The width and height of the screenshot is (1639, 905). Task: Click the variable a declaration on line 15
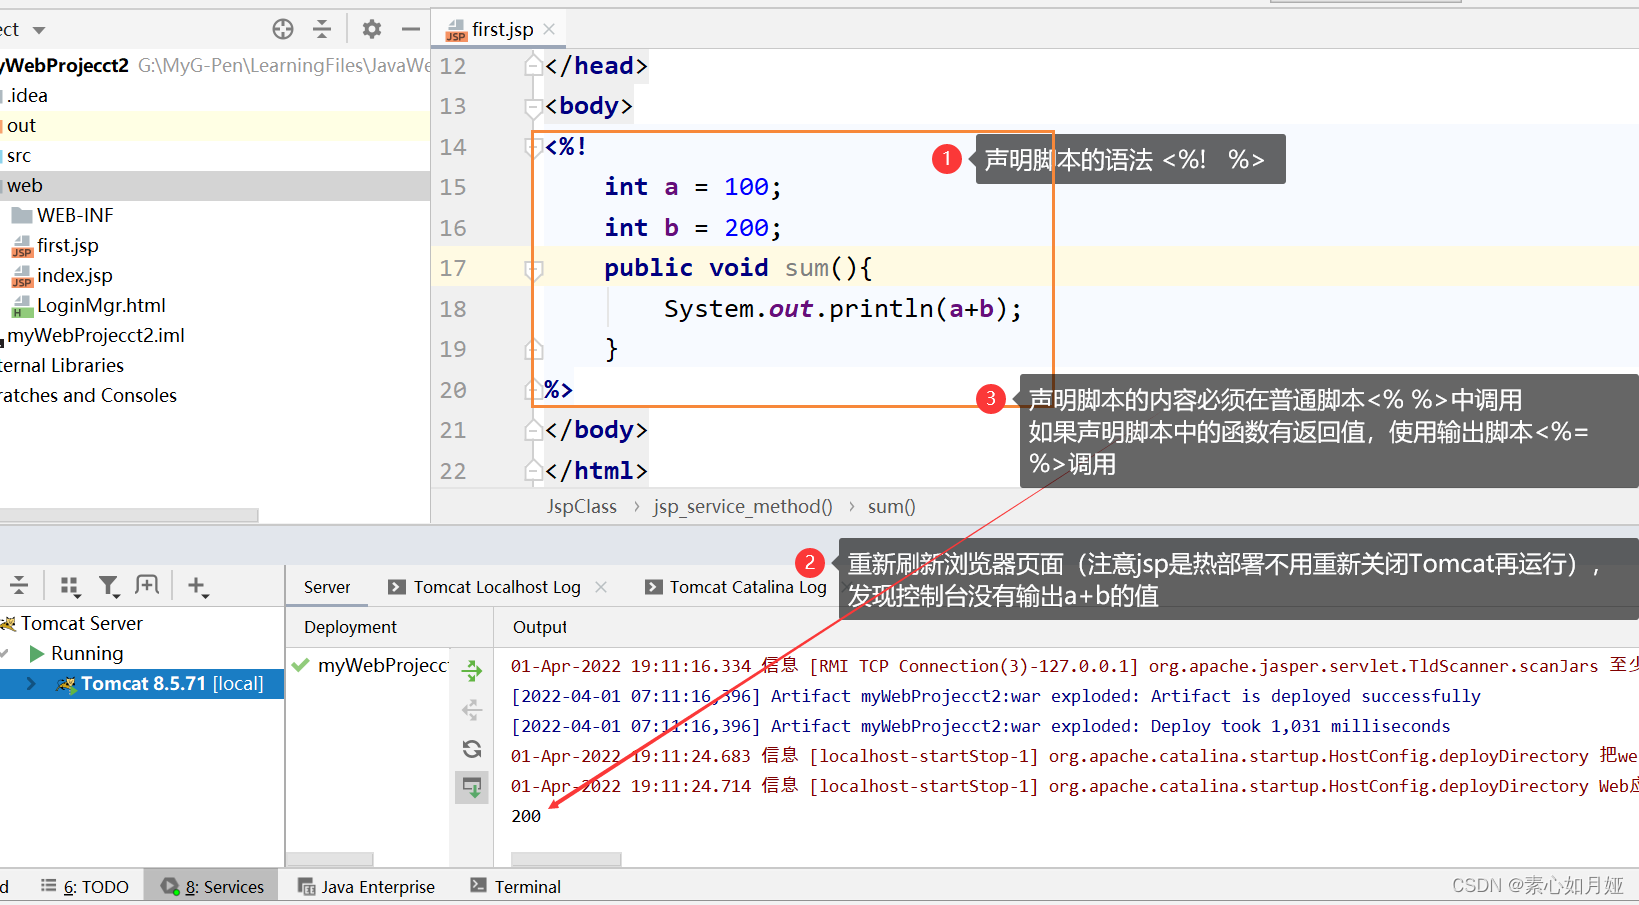pyautogui.click(x=671, y=187)
